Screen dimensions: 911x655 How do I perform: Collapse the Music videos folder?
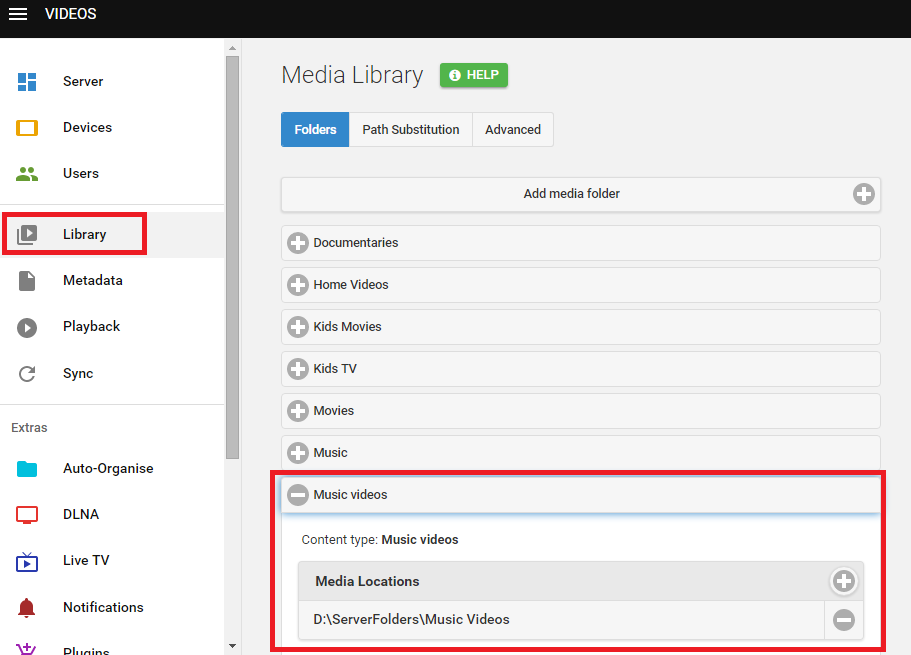(298, 495)
